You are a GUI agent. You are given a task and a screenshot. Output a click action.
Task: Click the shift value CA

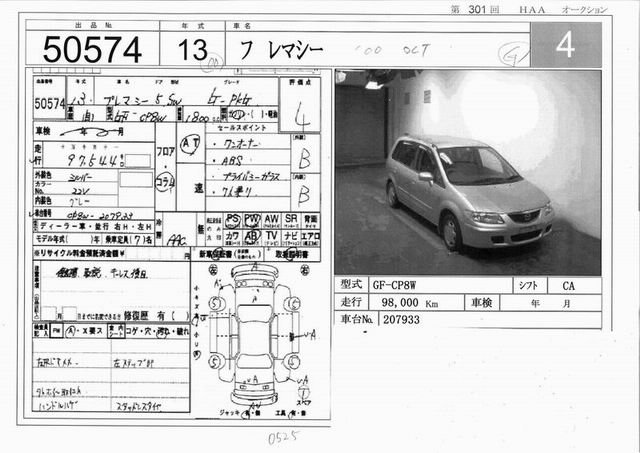568,286
